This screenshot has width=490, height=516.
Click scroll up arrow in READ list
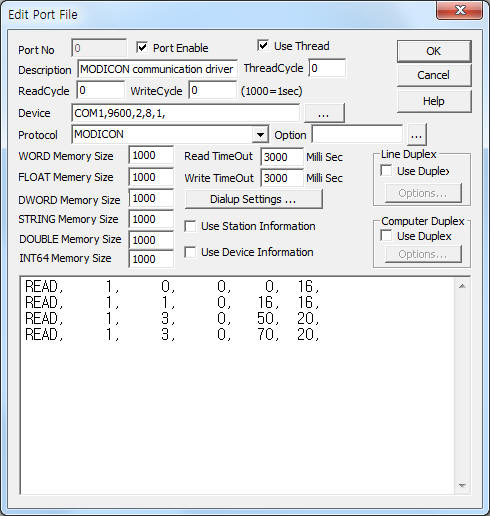462,286
